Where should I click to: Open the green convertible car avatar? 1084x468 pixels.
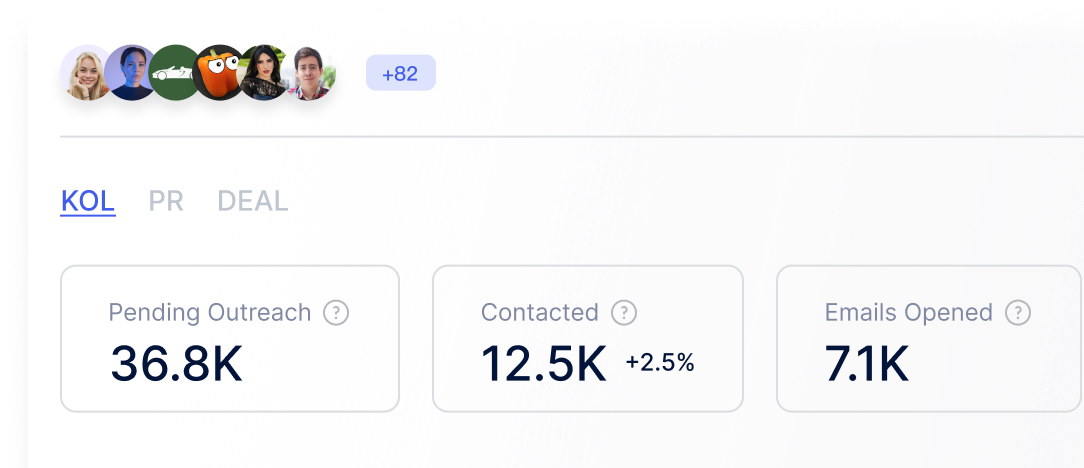pos(173,73)
